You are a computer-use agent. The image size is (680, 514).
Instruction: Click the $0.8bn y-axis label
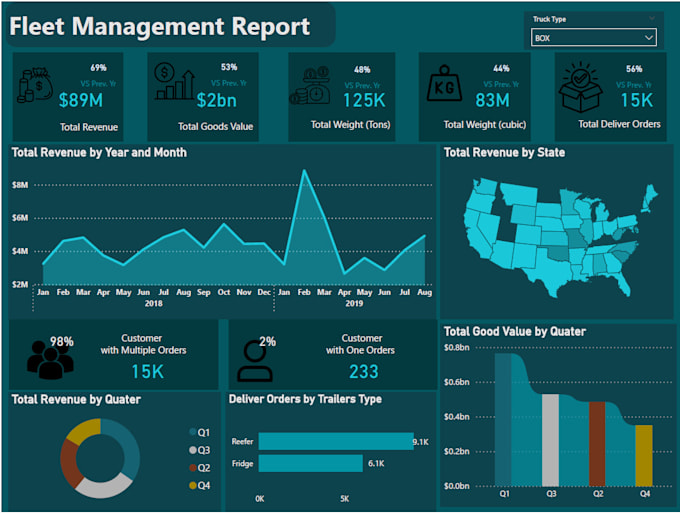tap(456, 347)
